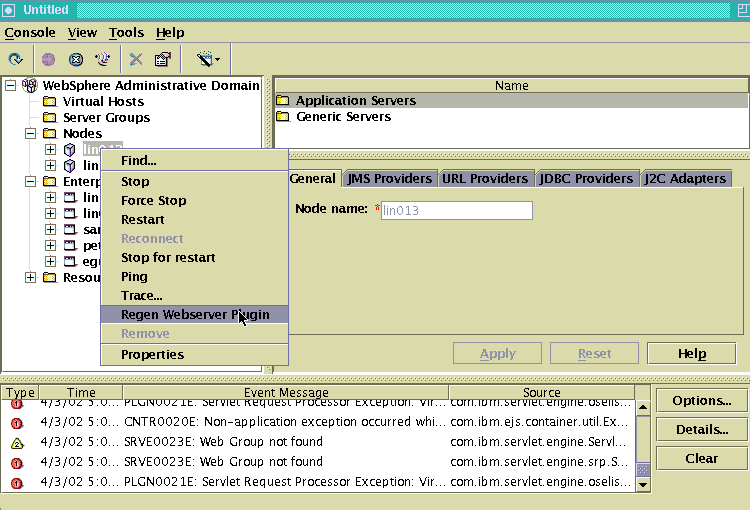The height and width of the screenshot is (510, 750).
Task: Expand the 'pe' enterprise application entry
Action: pyautogui.click(x=50, y=245)
